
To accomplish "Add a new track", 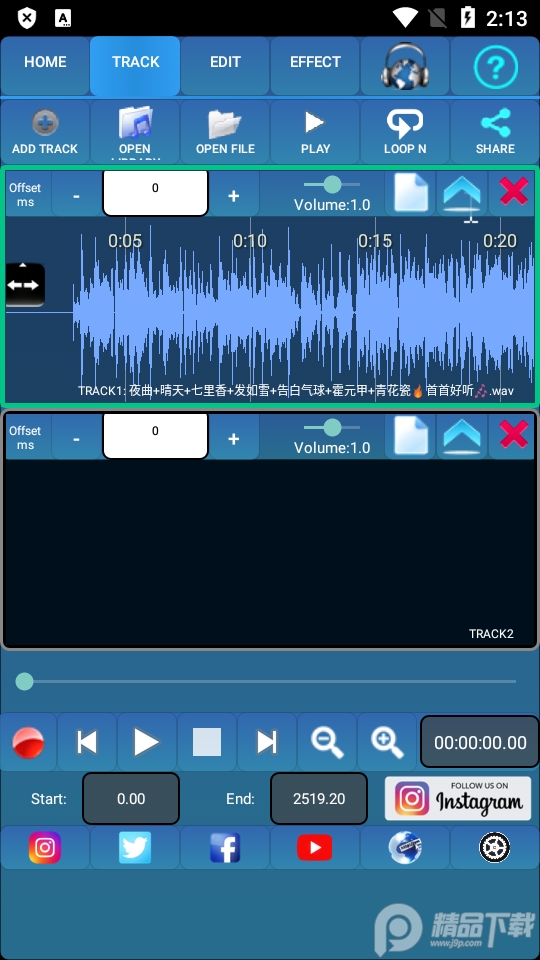I will tap(45, 131).
